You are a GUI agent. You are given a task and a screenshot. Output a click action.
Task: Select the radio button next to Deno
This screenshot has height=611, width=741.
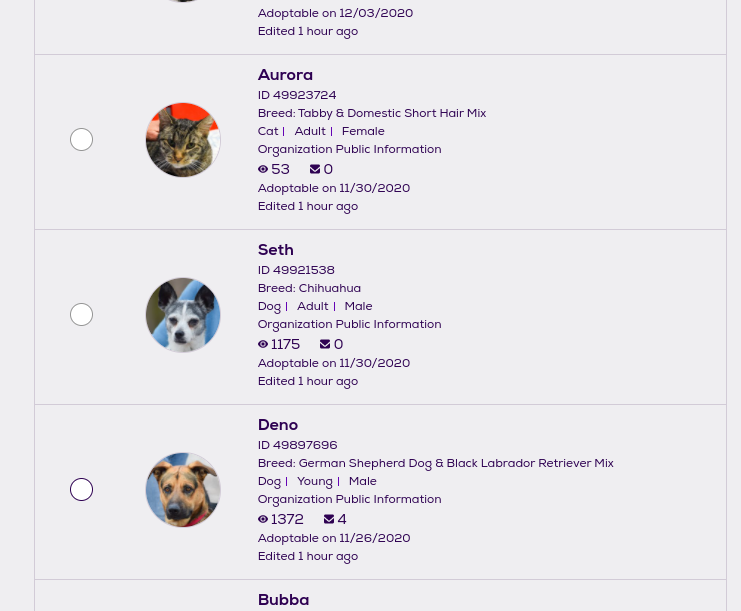[x=82, y=490]
